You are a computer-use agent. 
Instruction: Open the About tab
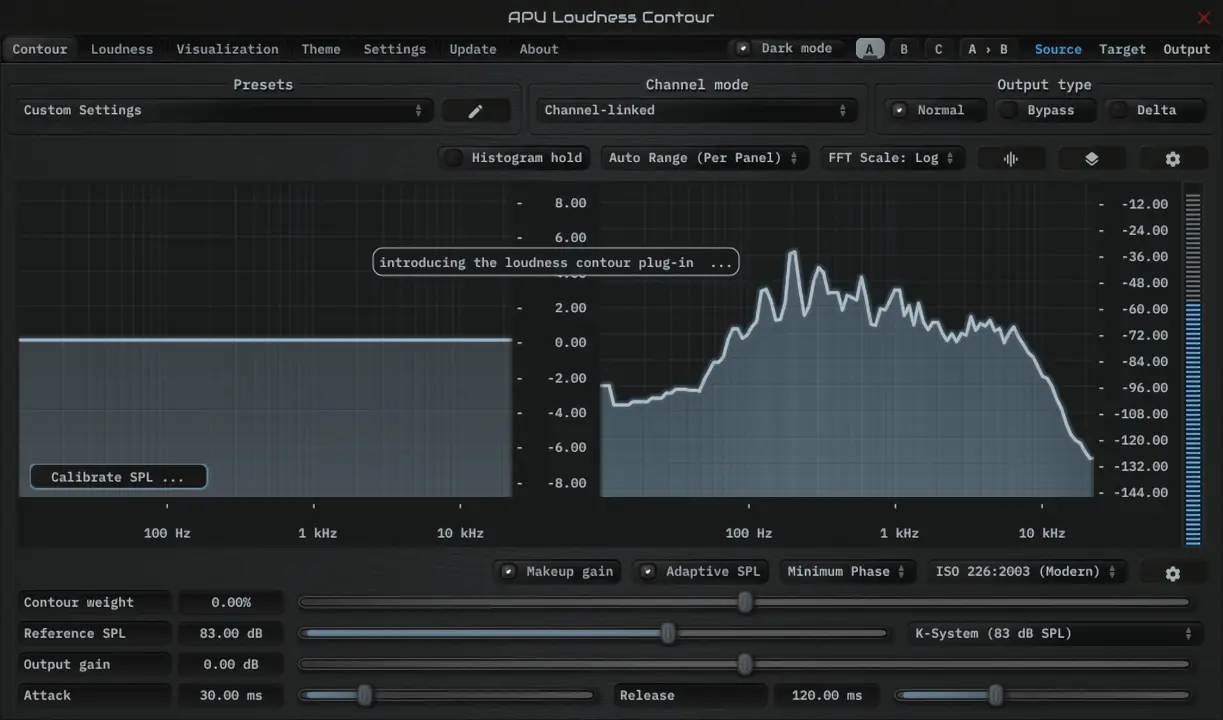(539, 49)
